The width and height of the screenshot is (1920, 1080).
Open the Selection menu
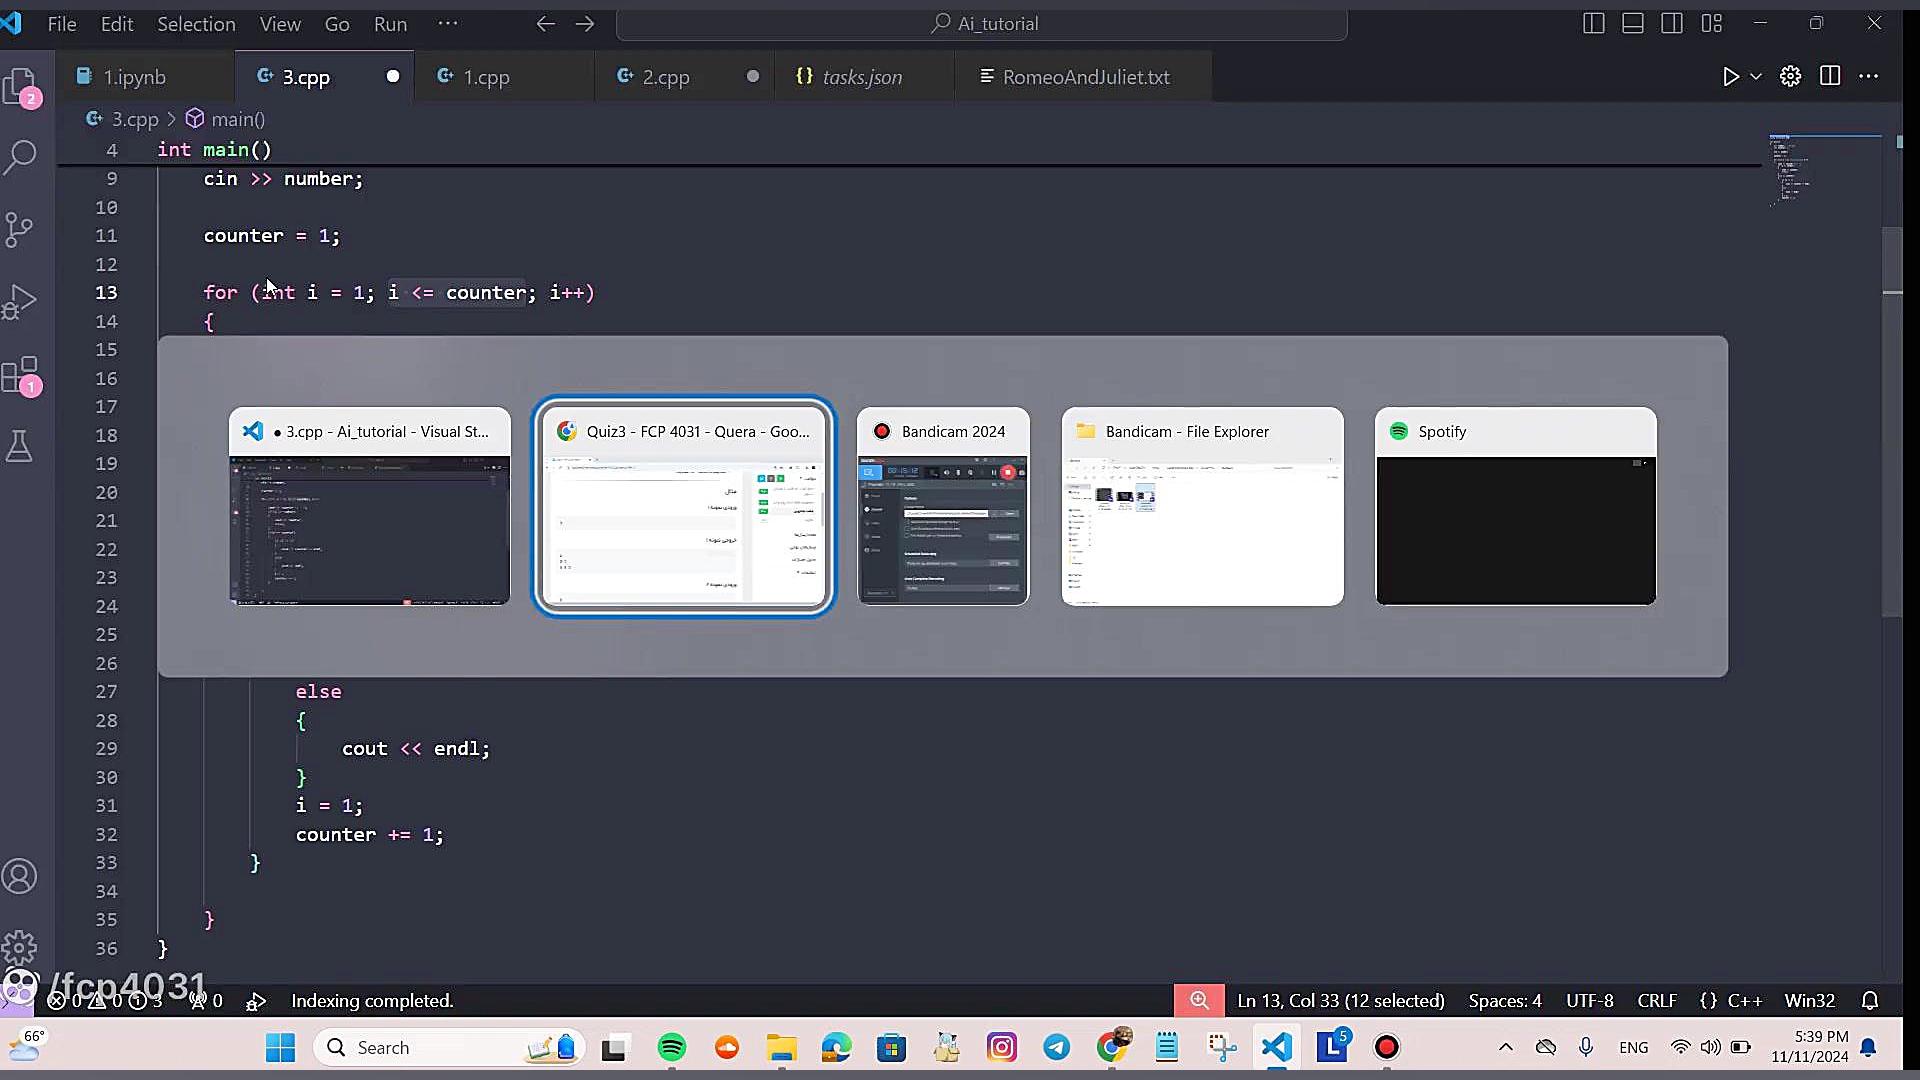(x=196, y=24)
